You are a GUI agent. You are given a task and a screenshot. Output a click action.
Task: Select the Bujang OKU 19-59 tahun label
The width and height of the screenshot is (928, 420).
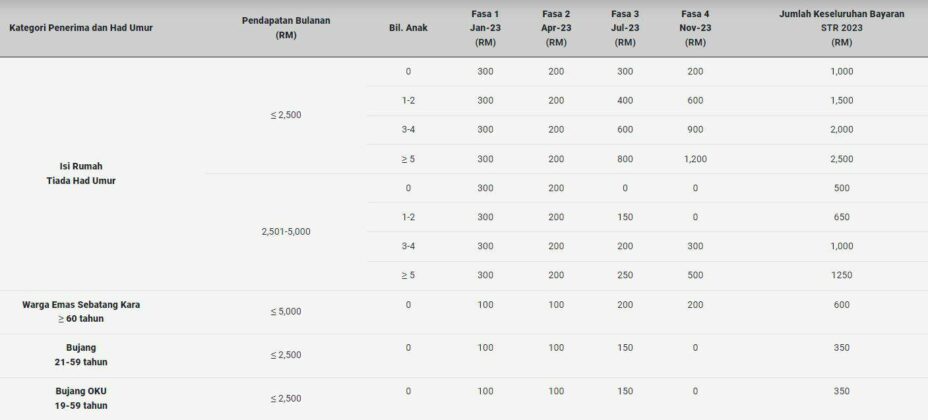(x=81, y=399)
